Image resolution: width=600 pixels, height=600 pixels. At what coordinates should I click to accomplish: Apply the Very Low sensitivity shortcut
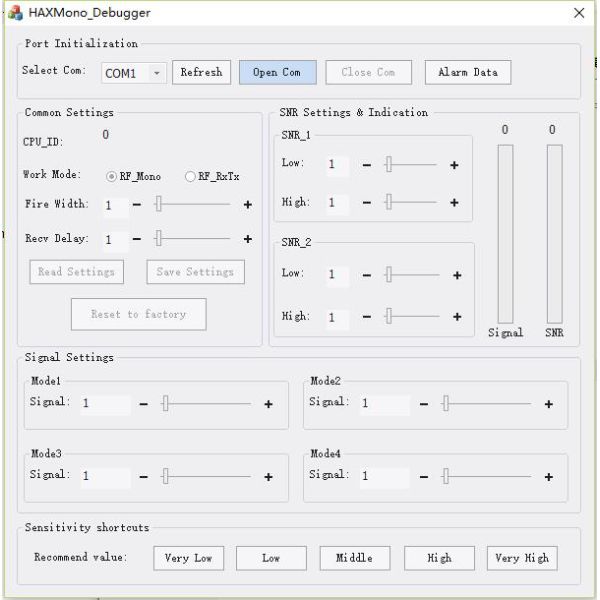point(188,558)
